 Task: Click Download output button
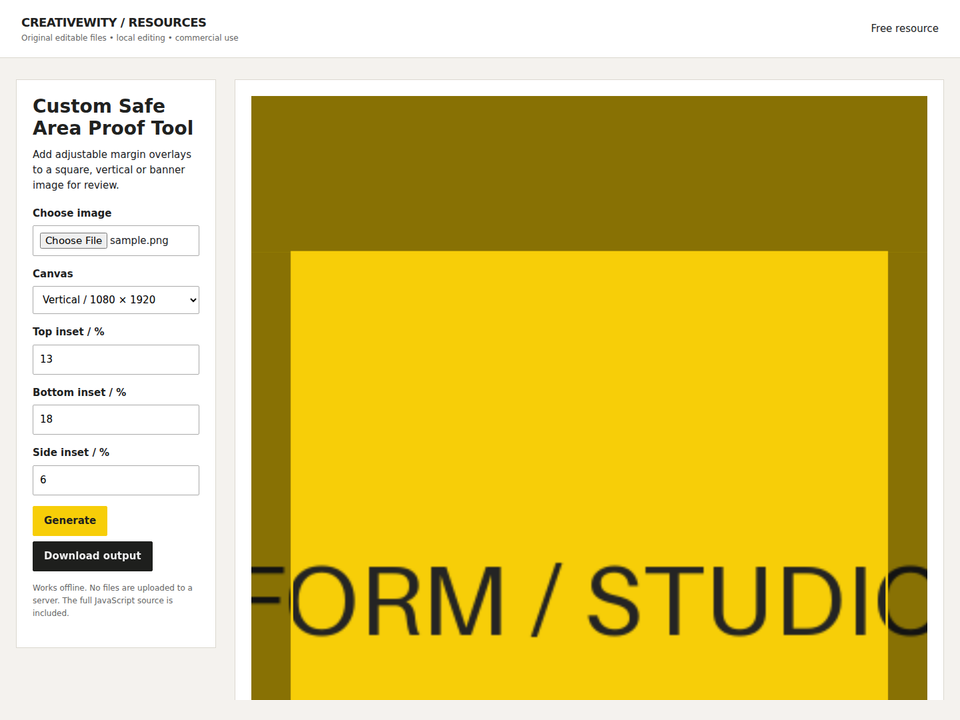[92, 556]
